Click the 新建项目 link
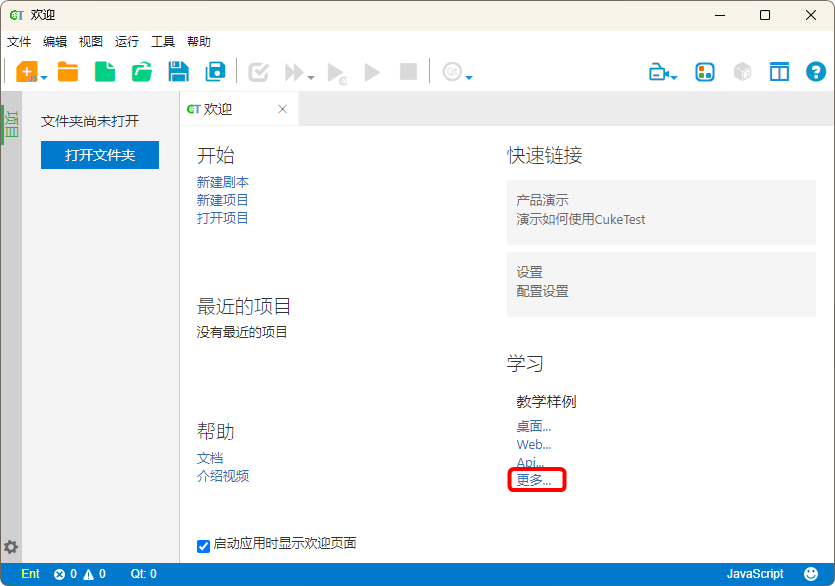Viewport: 835px width, 586px height. (223, 200)
